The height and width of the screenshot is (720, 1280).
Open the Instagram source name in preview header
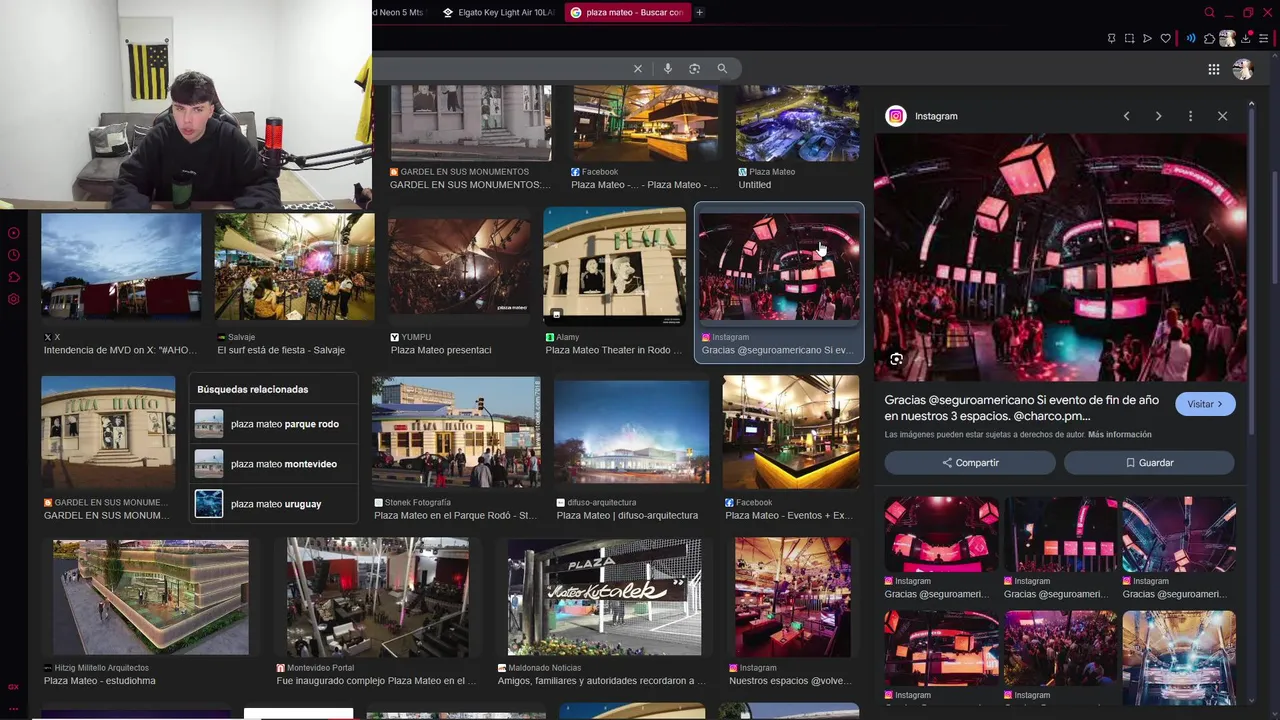[x=936, y=116]
